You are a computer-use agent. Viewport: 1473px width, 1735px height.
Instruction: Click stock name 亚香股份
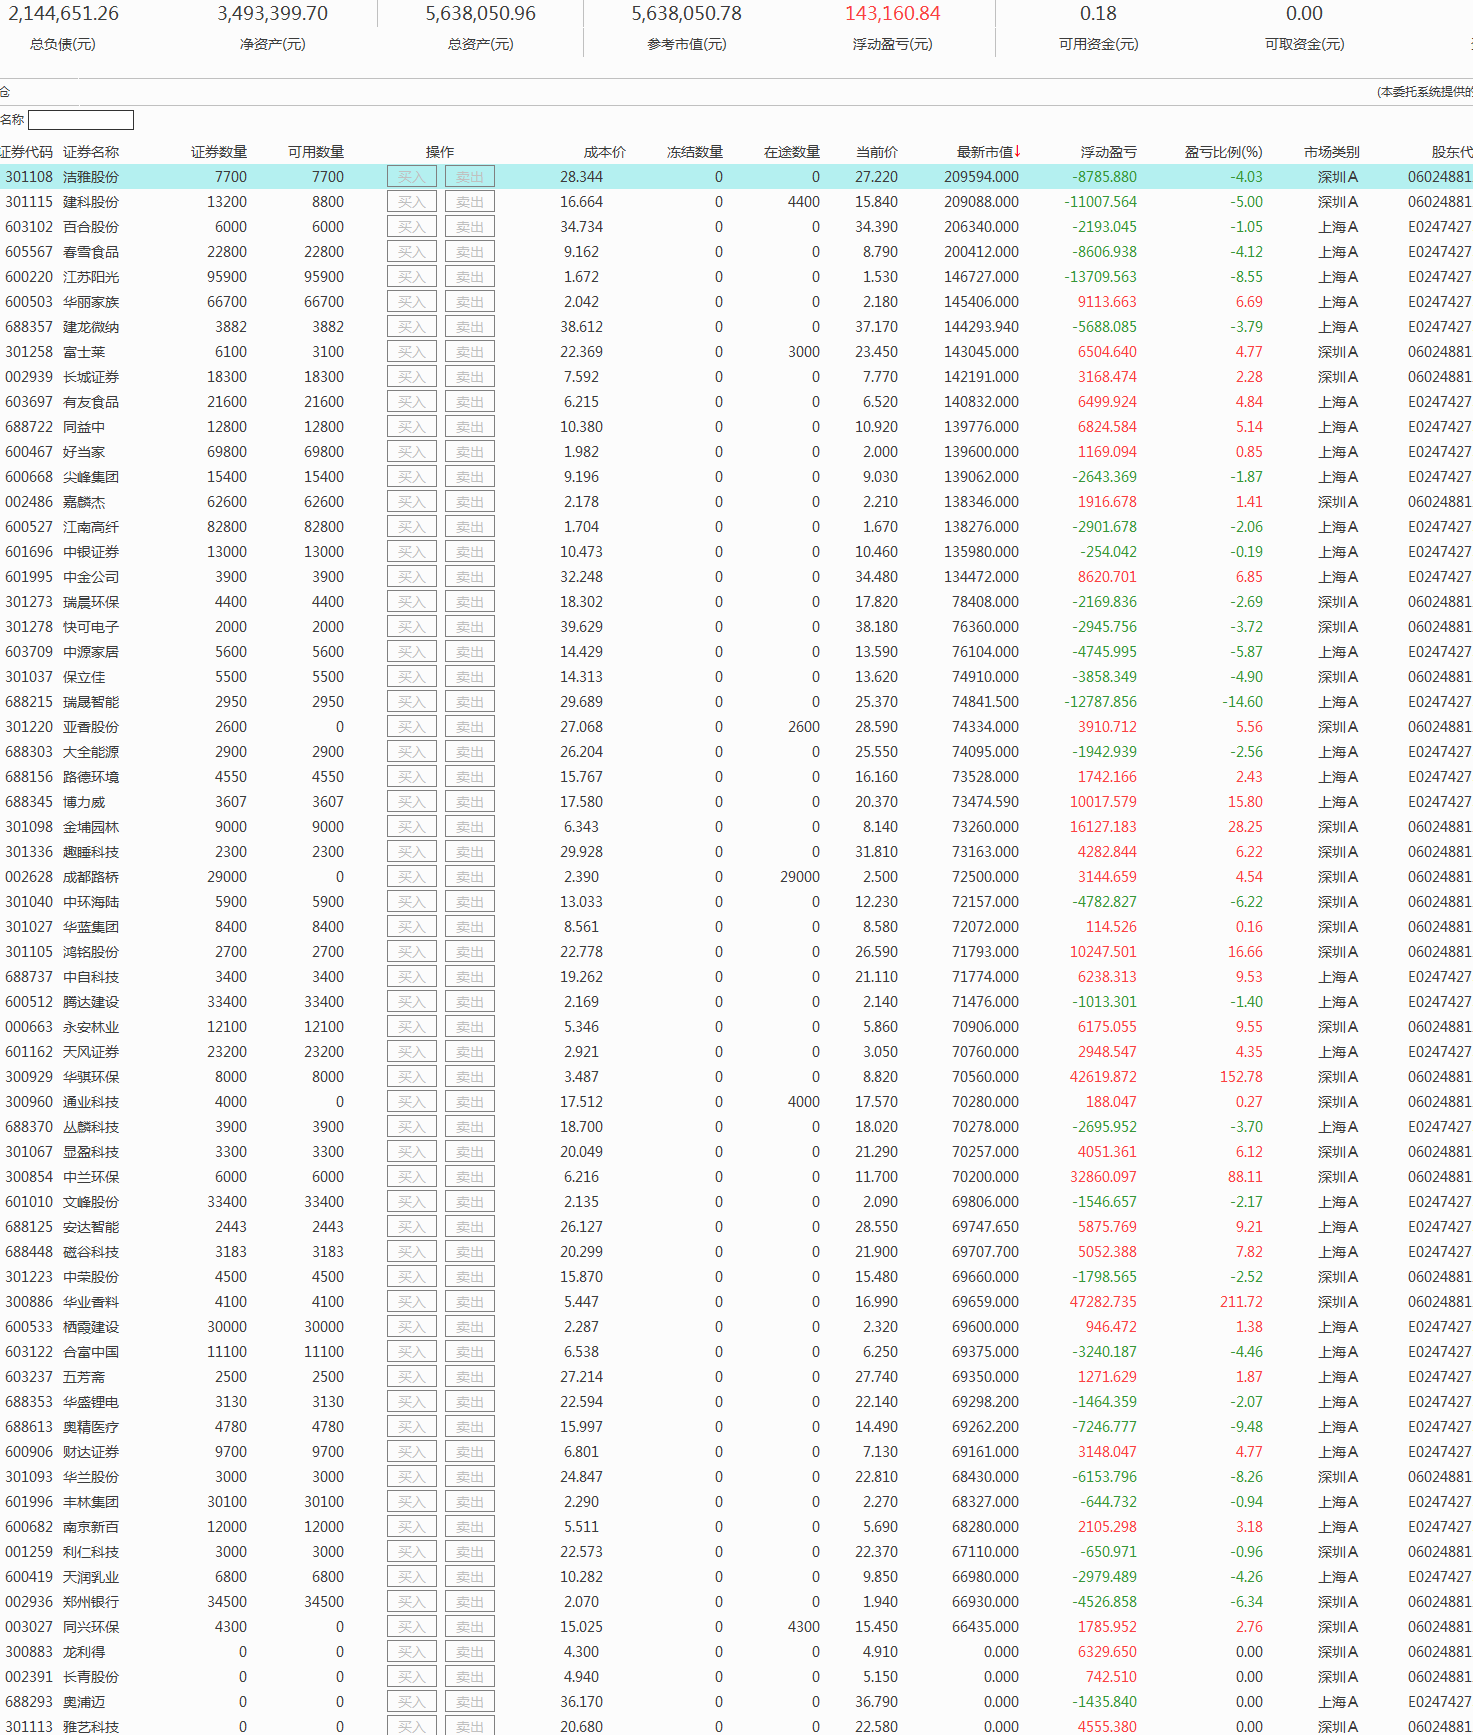tap(91, 727)
